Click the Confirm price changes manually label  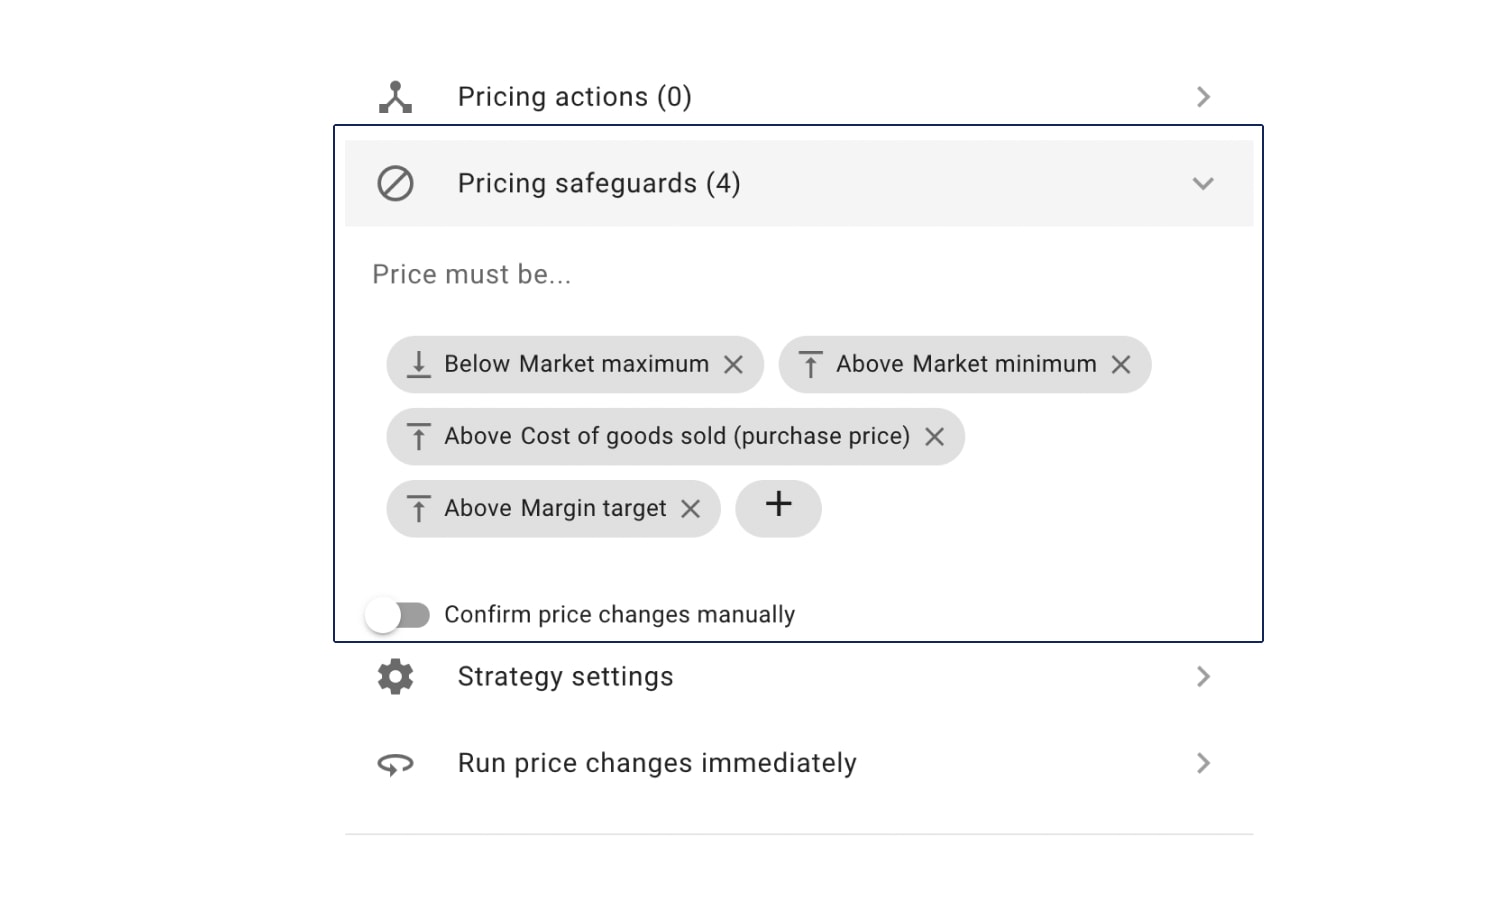pyautogui.click(x=620, y=614)
